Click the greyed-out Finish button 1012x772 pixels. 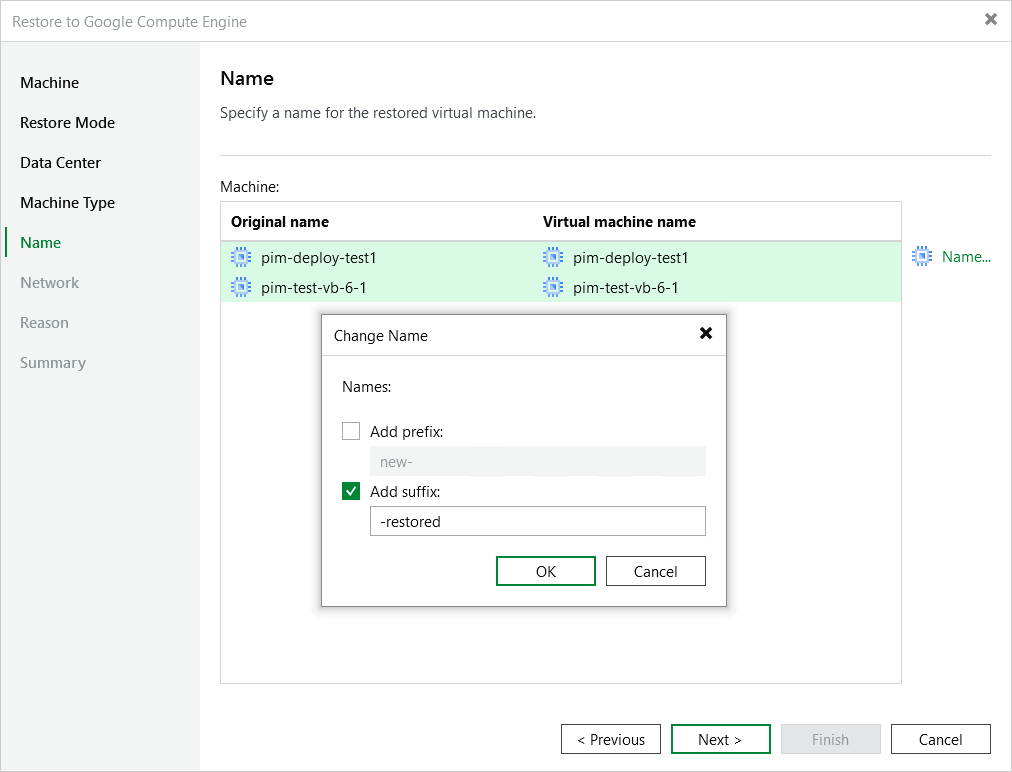[831, 739]
